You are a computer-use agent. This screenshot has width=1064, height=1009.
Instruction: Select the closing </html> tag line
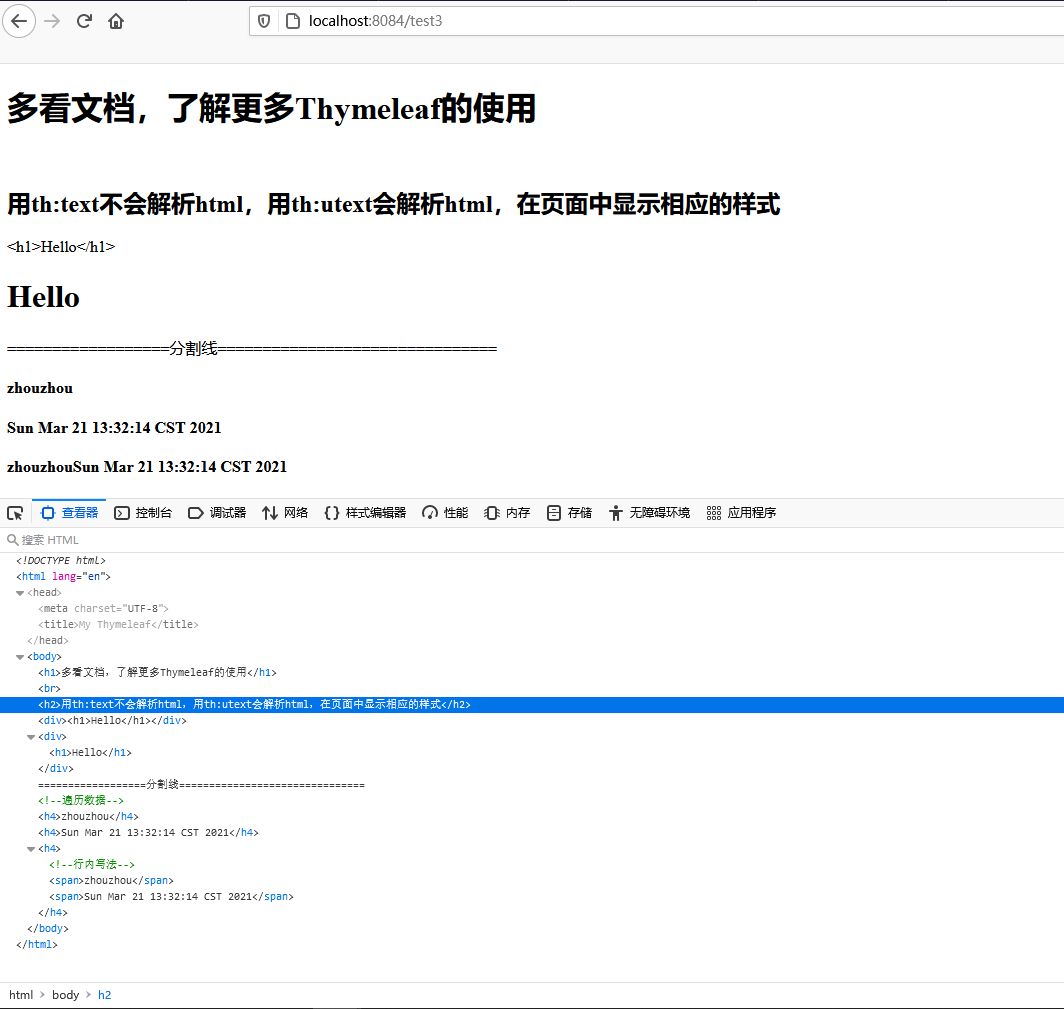click(37, 945)
